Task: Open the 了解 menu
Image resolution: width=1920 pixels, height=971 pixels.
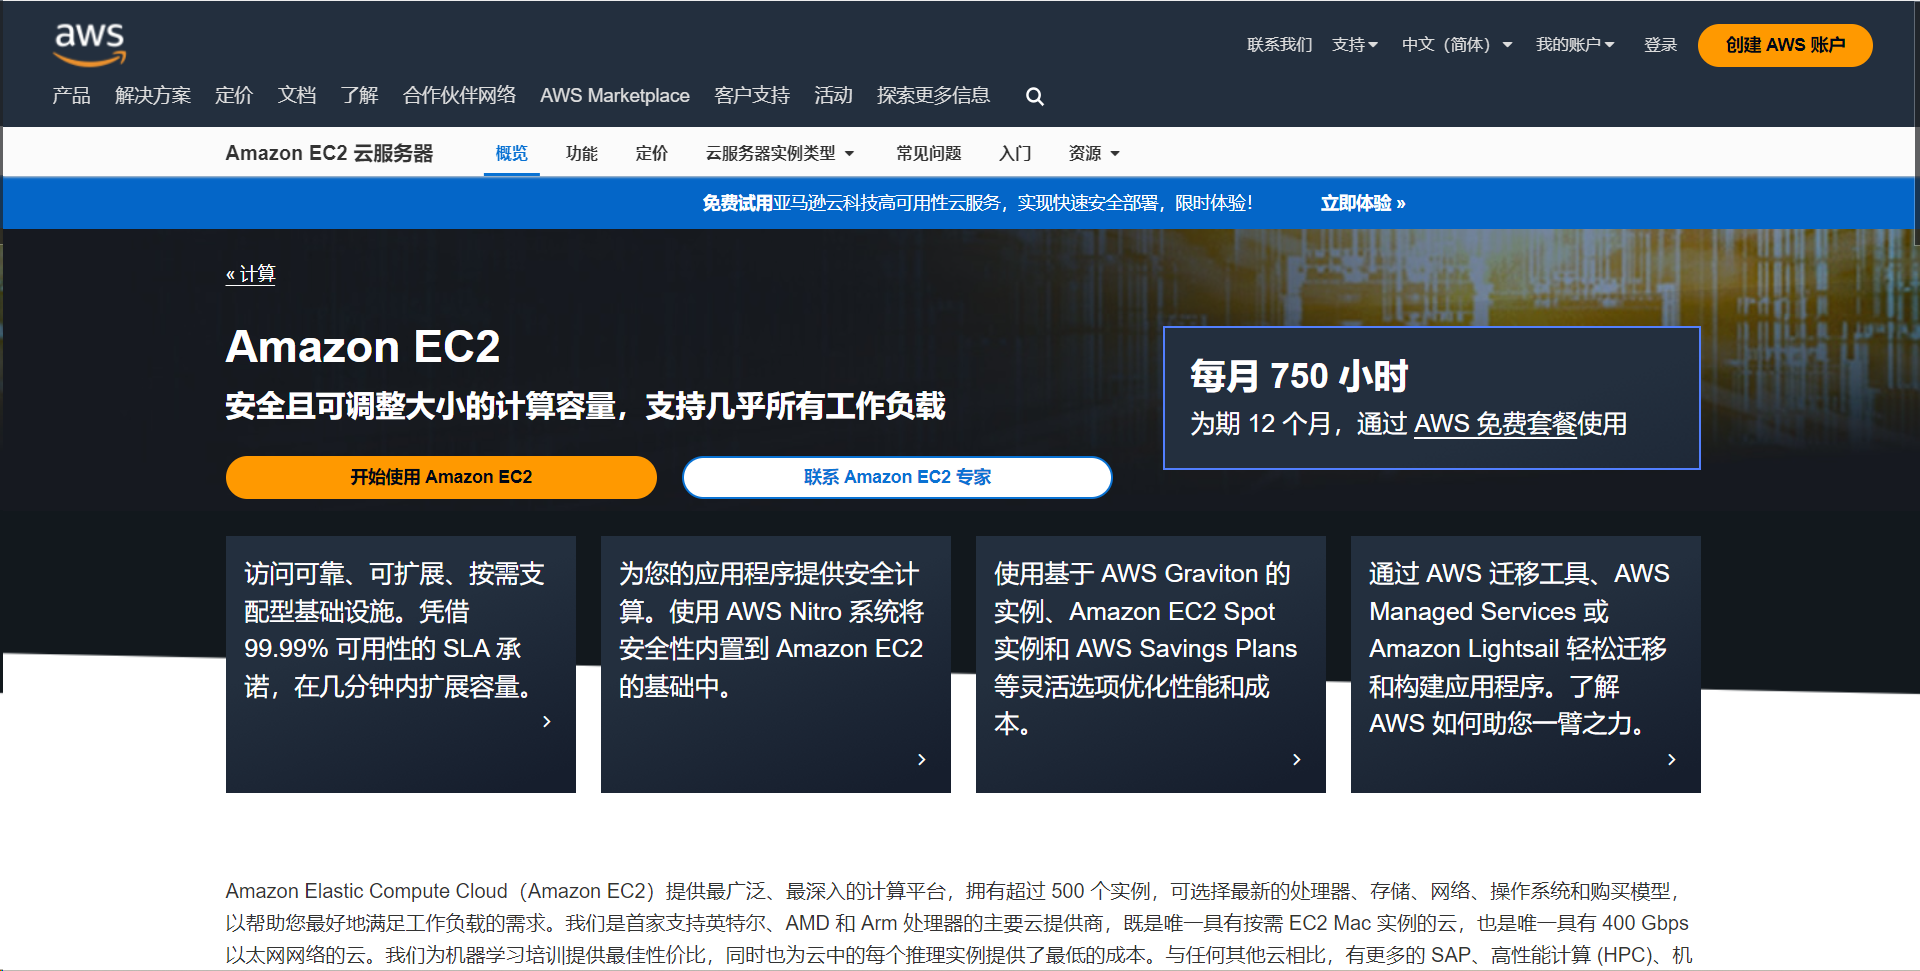Action: pos(359,95)
